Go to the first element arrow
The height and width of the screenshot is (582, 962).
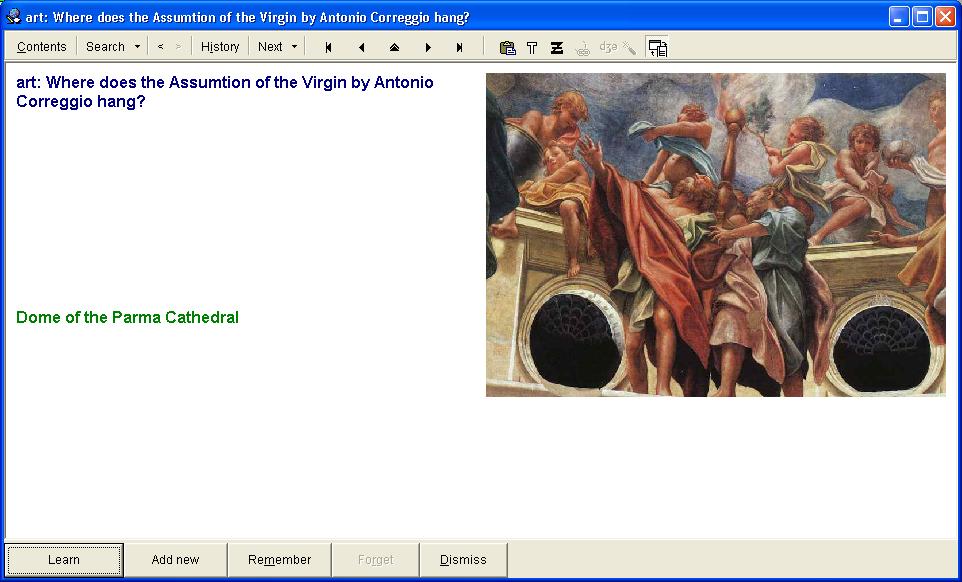pyautogui.click(x=328, y=47)
